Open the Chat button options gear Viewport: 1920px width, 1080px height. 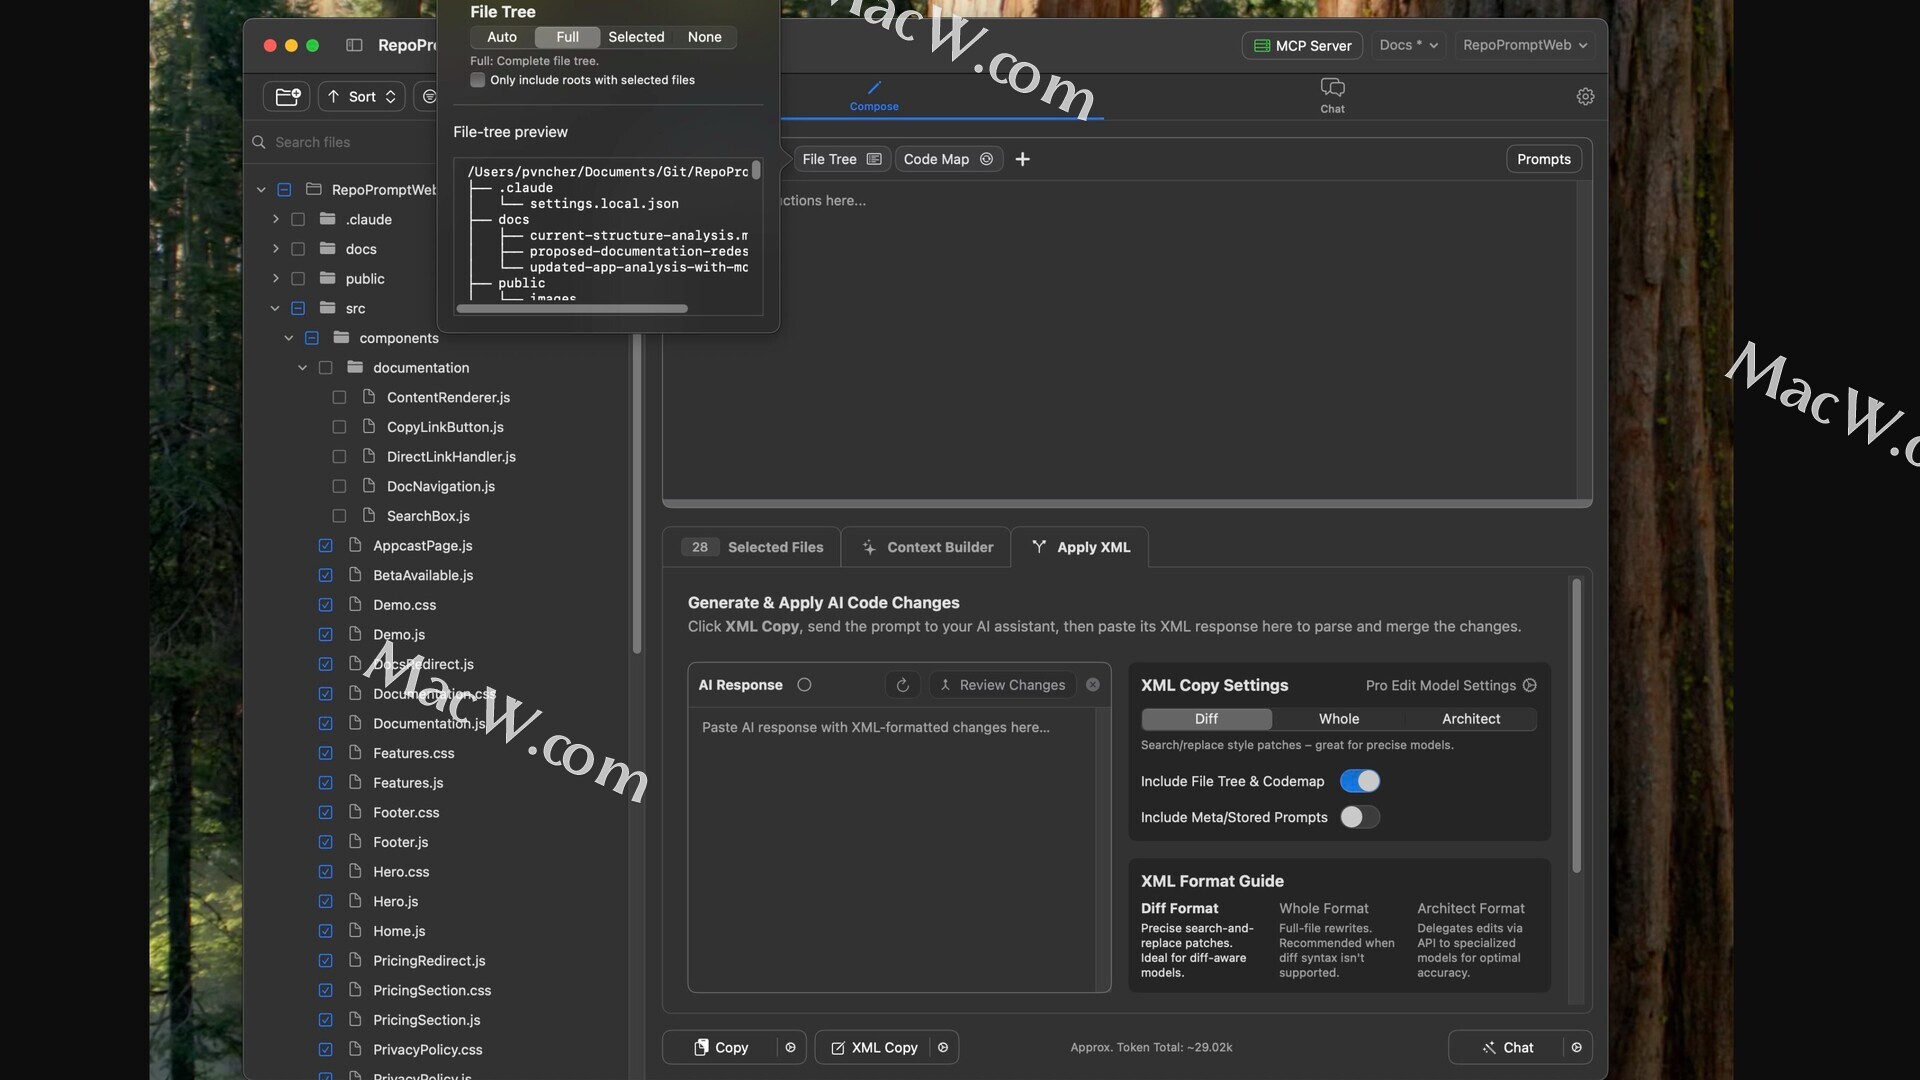pyautogui.click(x=1576, y=1047)
